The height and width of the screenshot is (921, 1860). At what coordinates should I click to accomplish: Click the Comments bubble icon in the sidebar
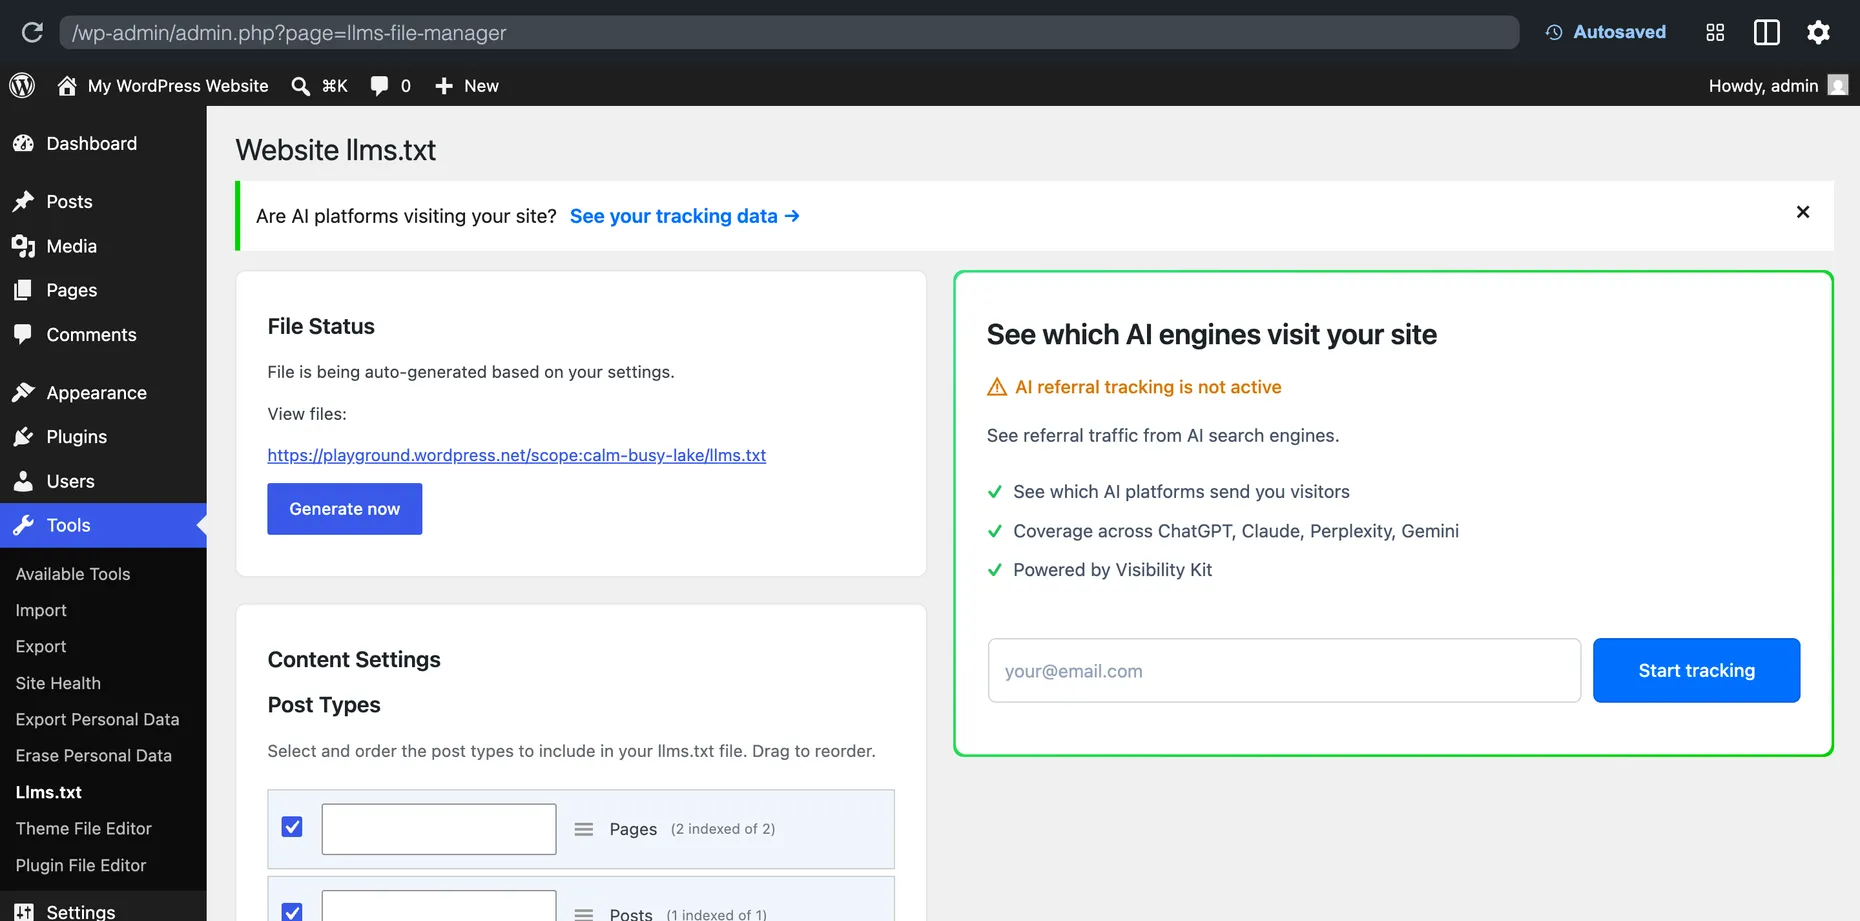click(23, 334)
